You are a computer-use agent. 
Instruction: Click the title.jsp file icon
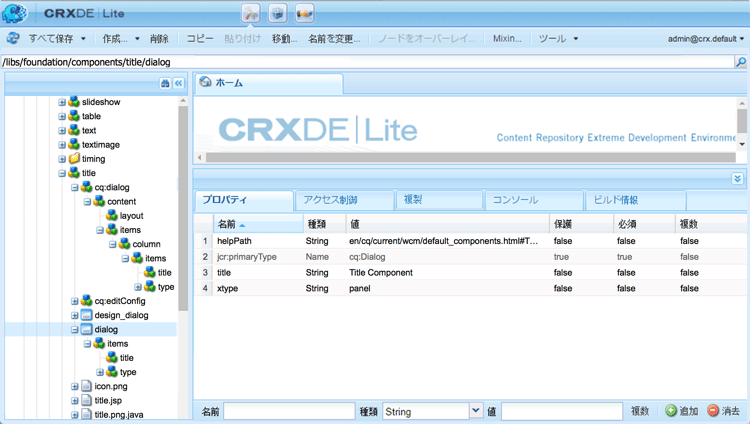point(87,401)
